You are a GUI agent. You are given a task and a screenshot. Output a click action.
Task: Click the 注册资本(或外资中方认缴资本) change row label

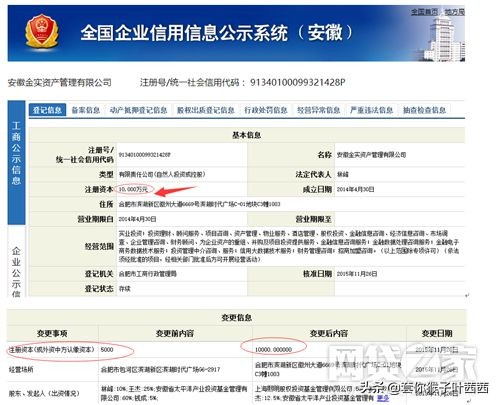[x=52, y=350]
